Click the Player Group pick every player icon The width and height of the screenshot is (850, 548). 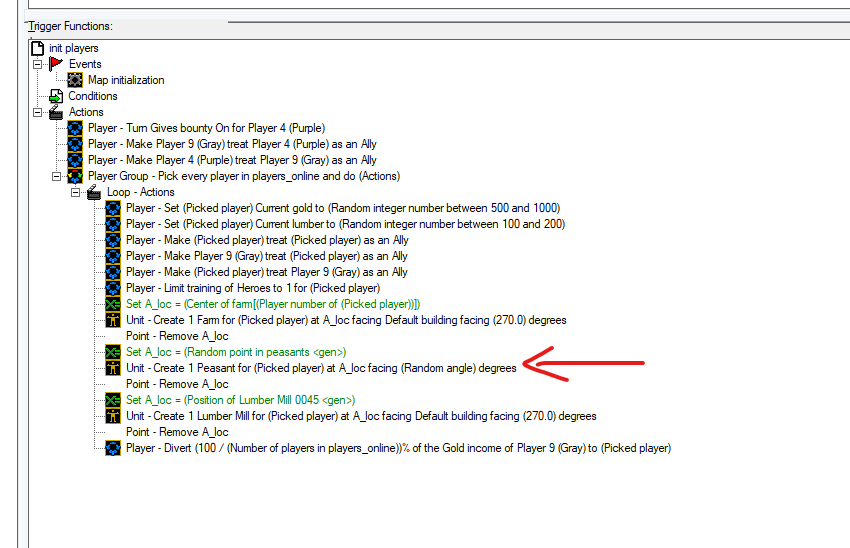(x=75, y=176)
